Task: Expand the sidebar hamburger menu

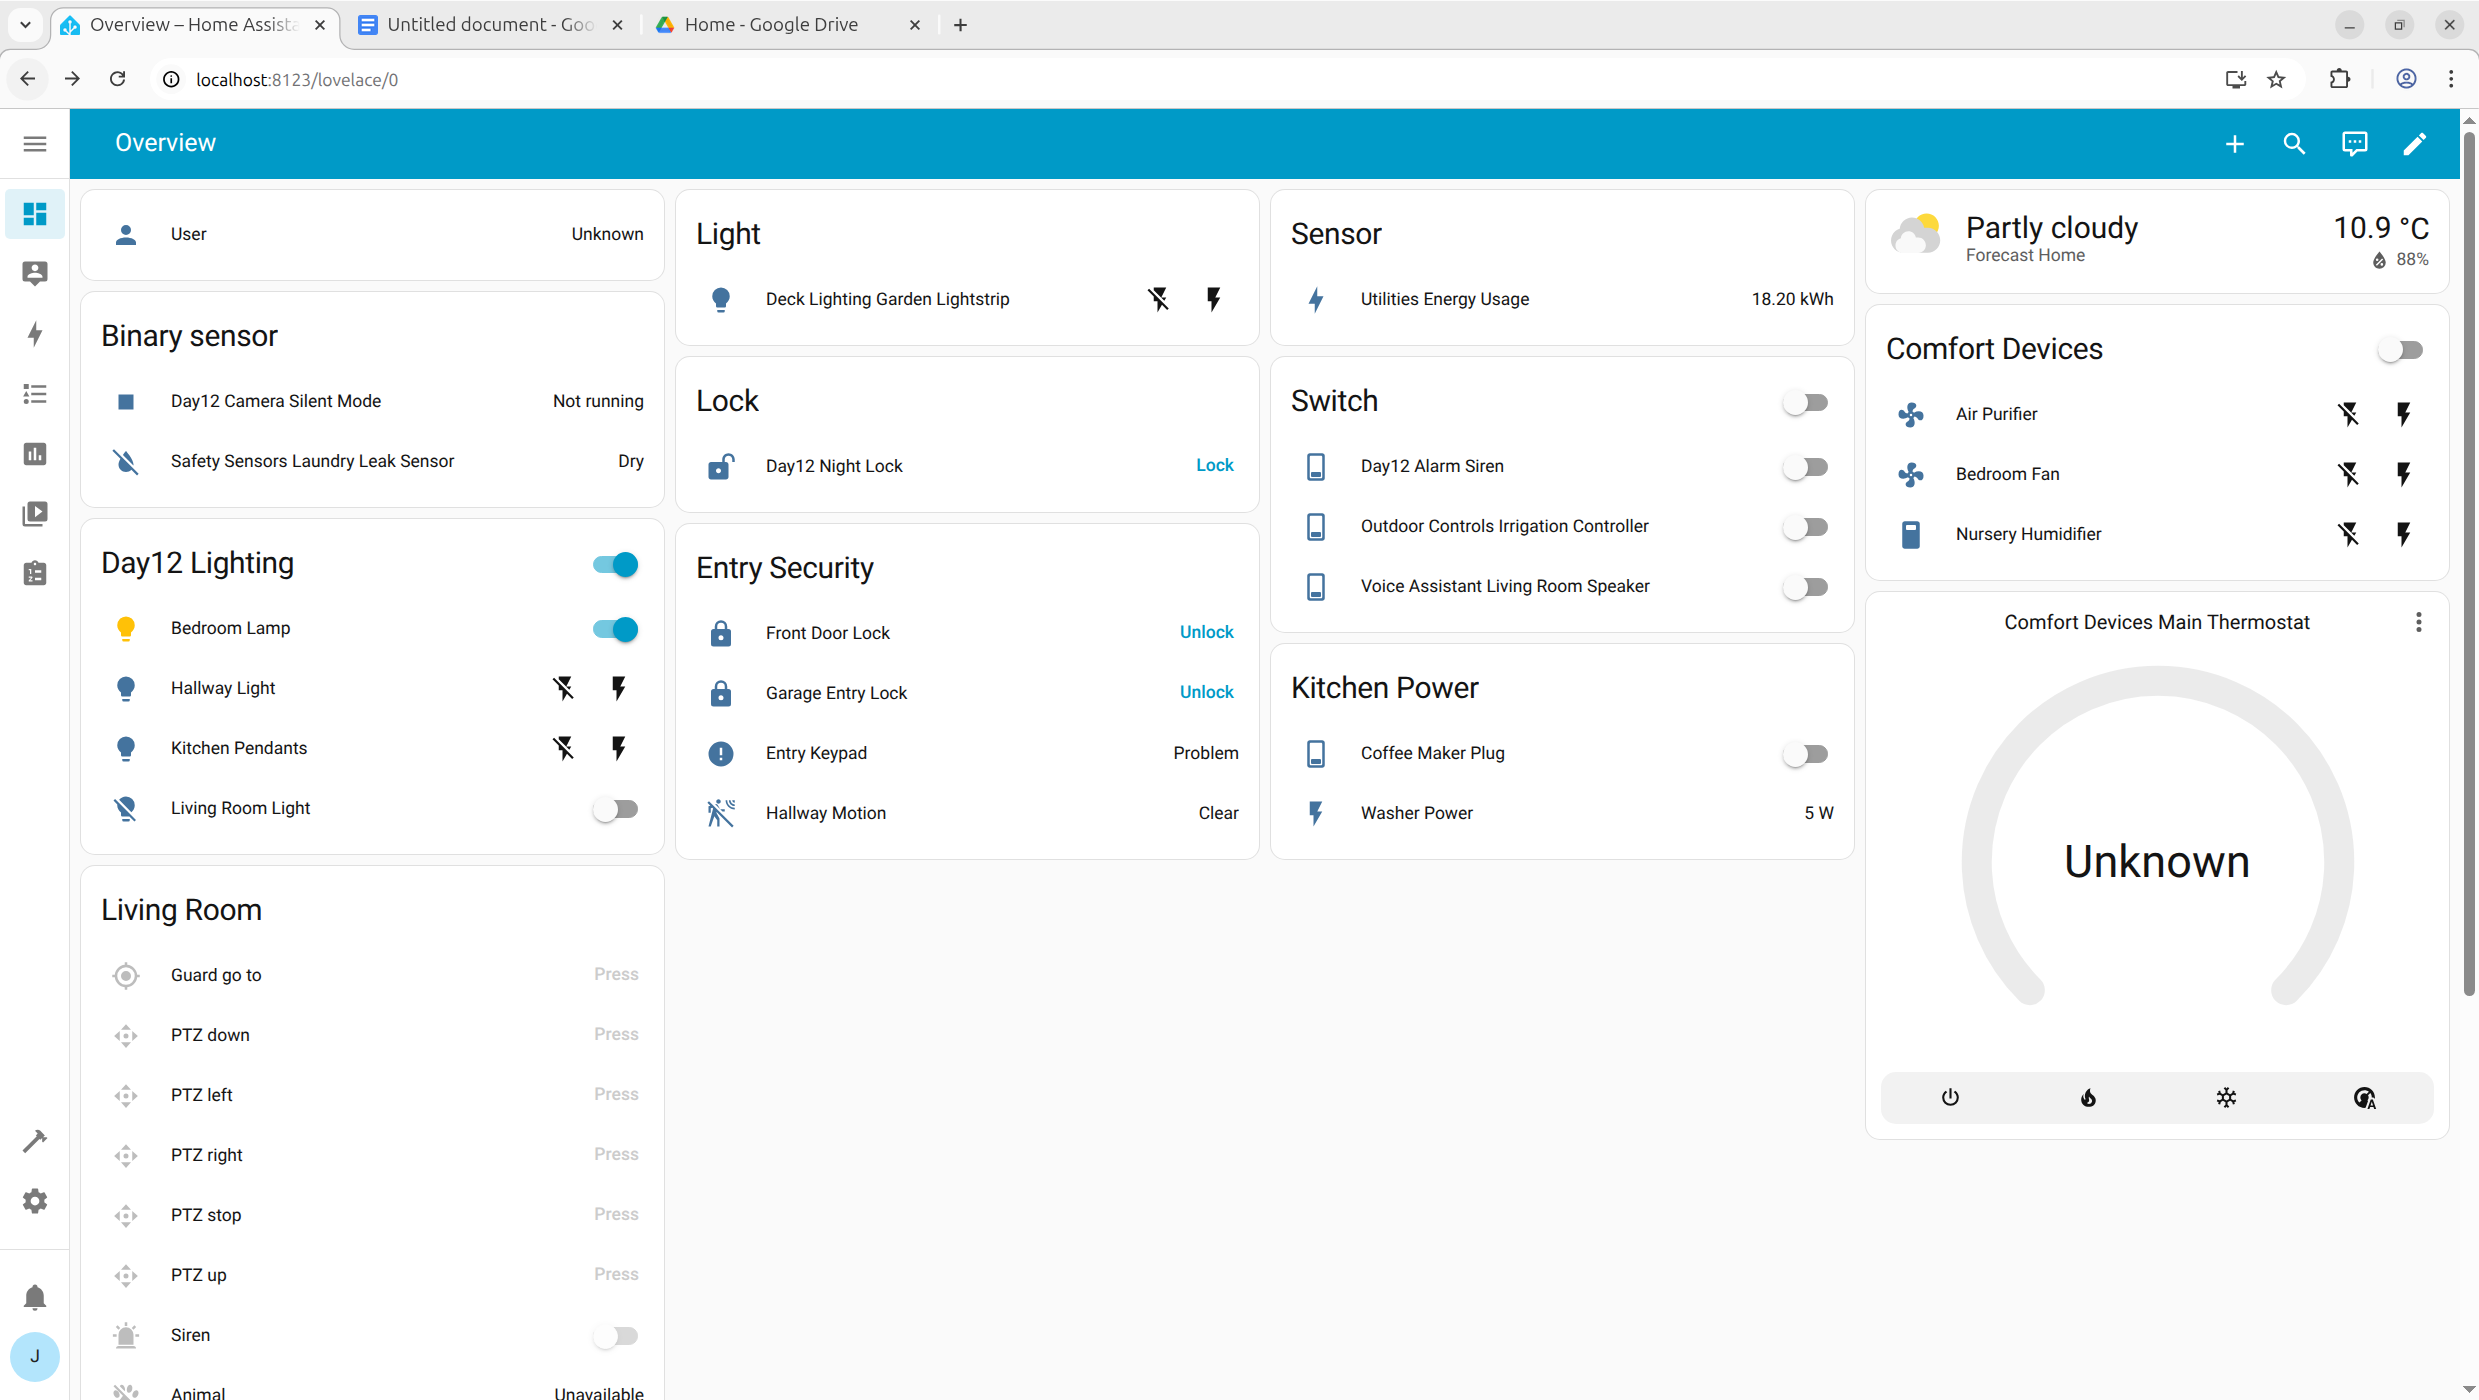Action: [x=35, y=144]
